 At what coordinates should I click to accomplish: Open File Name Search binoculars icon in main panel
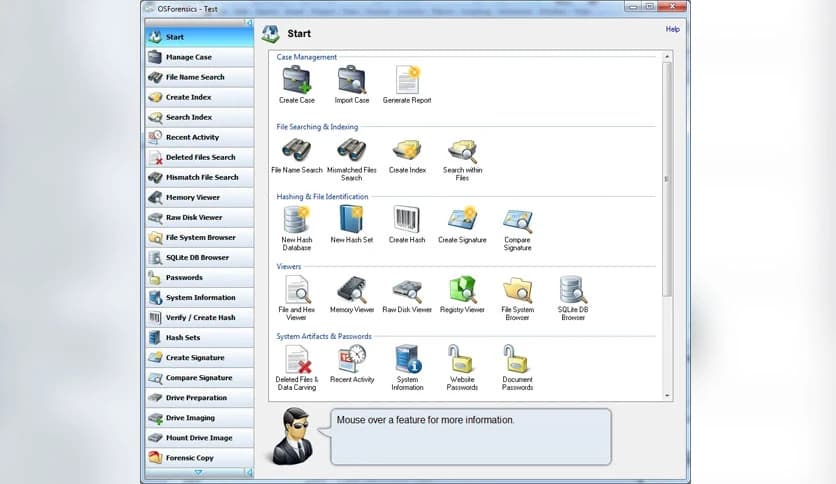click(296, 150)
